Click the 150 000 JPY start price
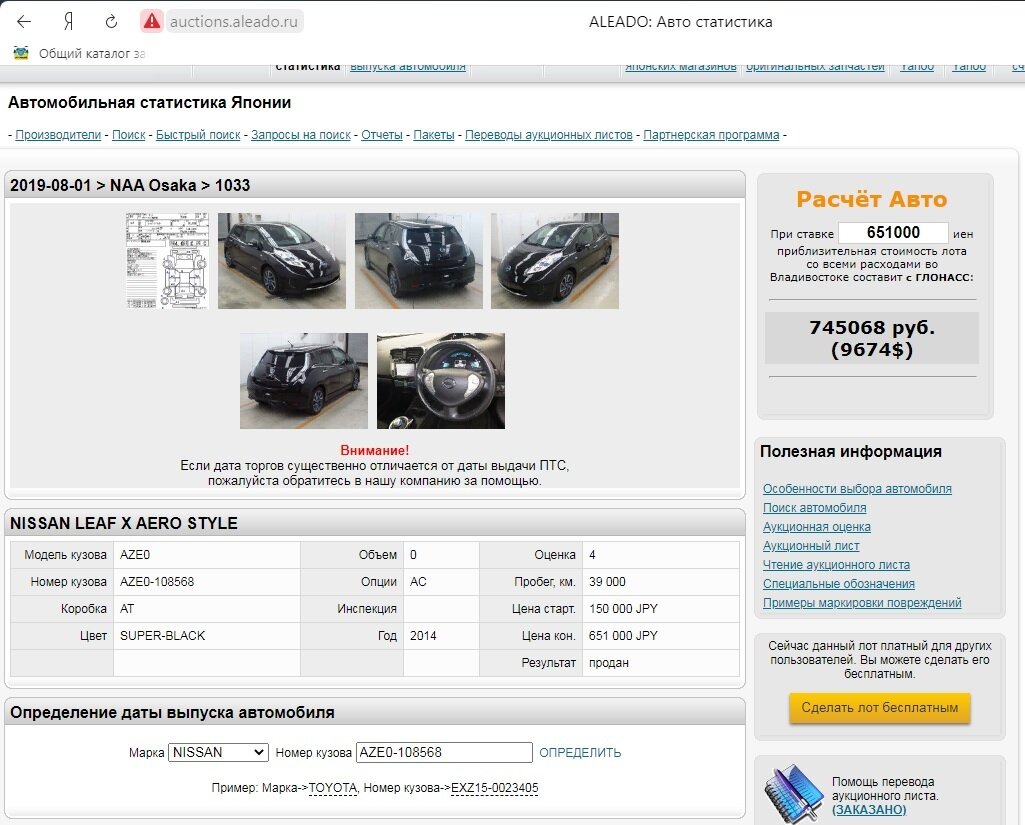1025x825 pixels. 623,609
